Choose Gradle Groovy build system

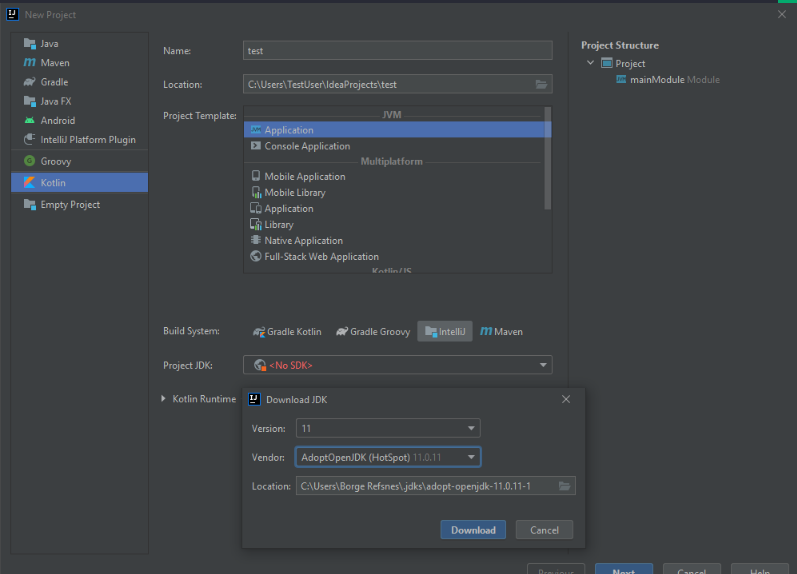(x=373, y=331)
